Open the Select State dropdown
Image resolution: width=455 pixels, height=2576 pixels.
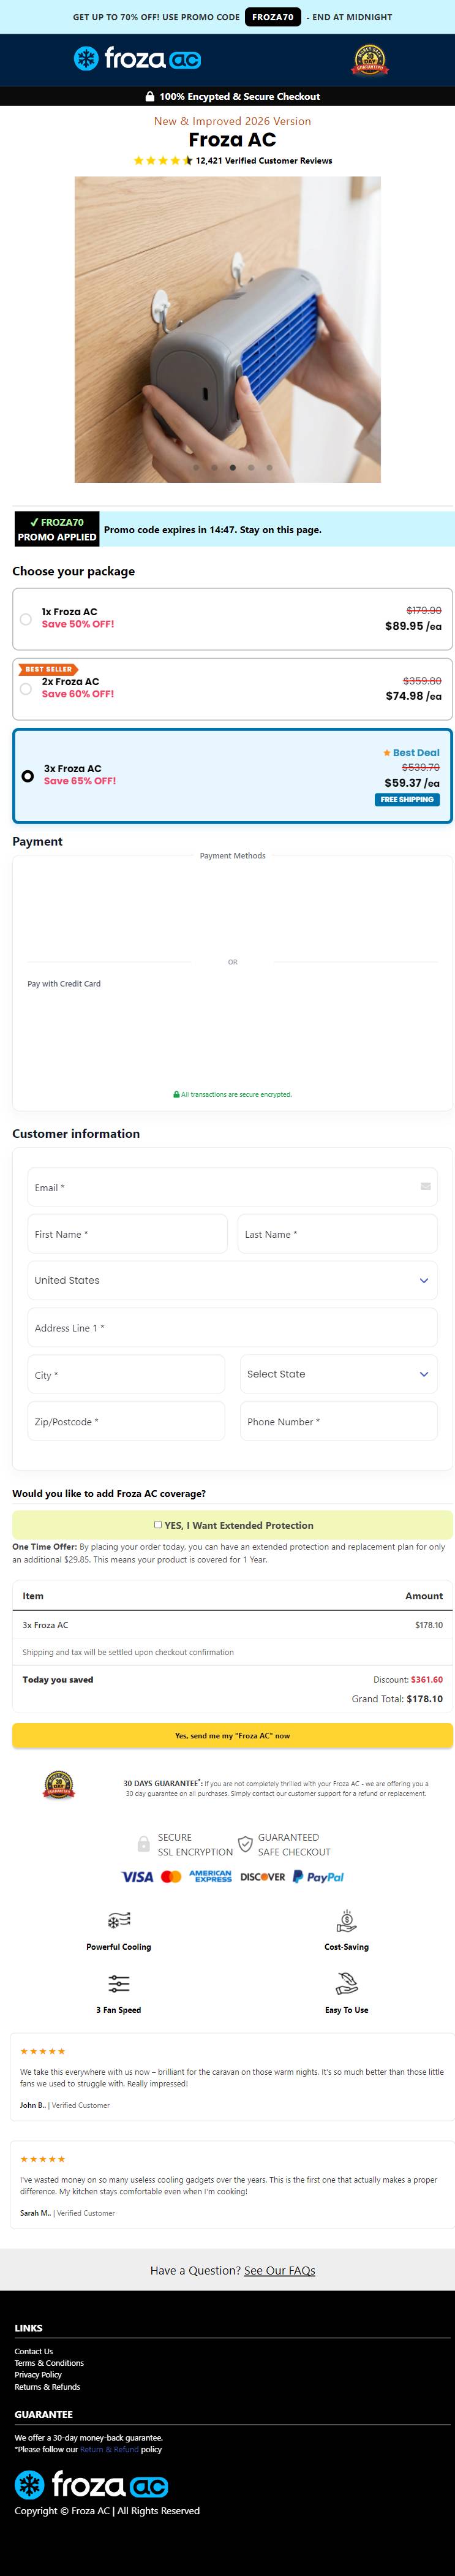(x=339, y=1374)
